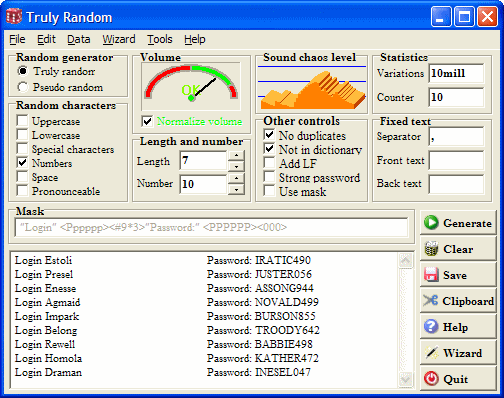
Task: Click into the Front text field
Action: click(x=456, y=160)
